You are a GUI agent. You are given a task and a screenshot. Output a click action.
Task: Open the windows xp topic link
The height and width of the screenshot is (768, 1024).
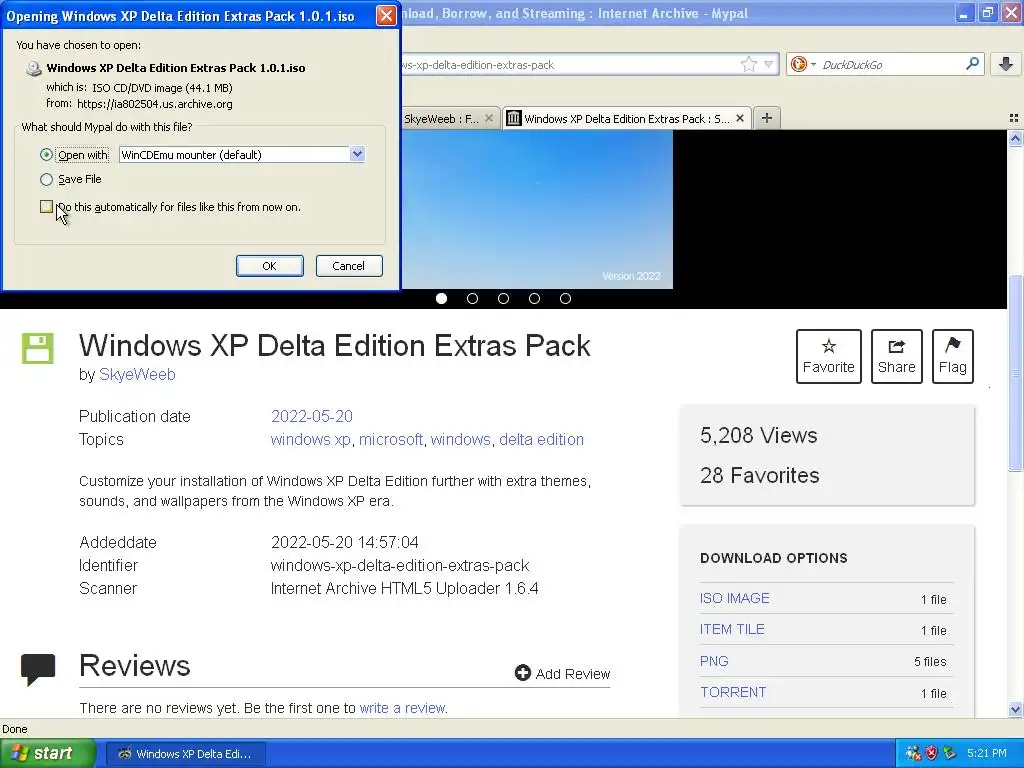point(310,440)
